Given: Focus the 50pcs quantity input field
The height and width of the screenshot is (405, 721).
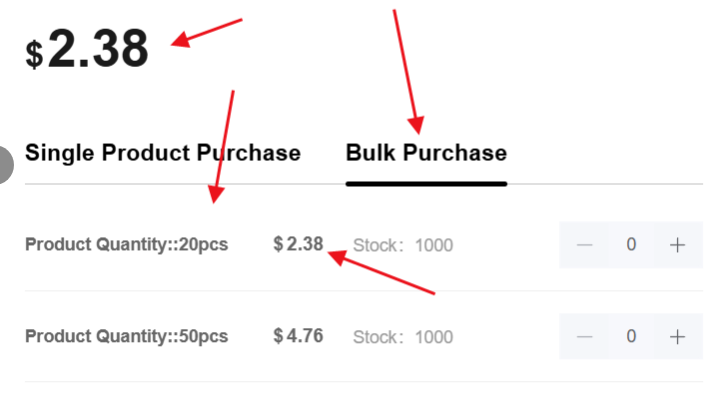Looking at the screenshot, I should pyautogui.click(x=631, y=336).
